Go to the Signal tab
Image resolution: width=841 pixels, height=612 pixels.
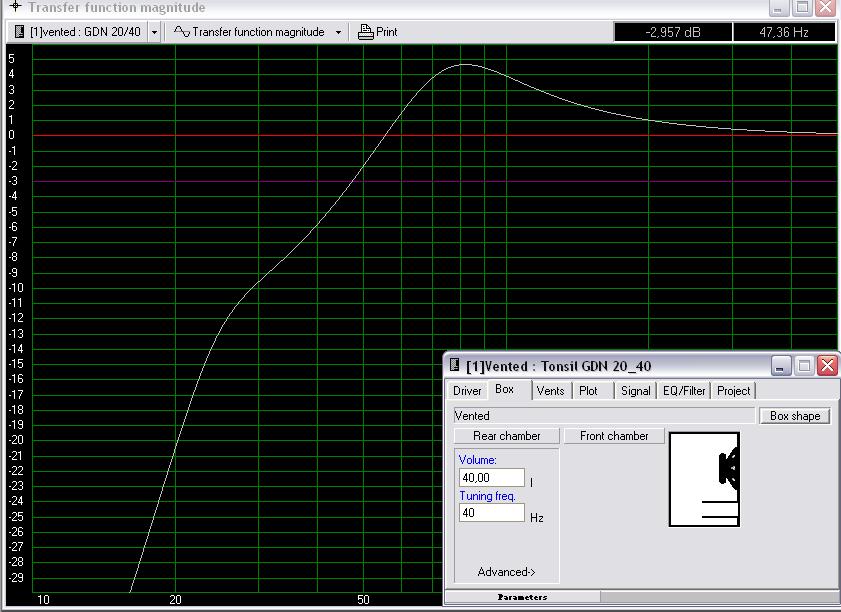point(635,391)
